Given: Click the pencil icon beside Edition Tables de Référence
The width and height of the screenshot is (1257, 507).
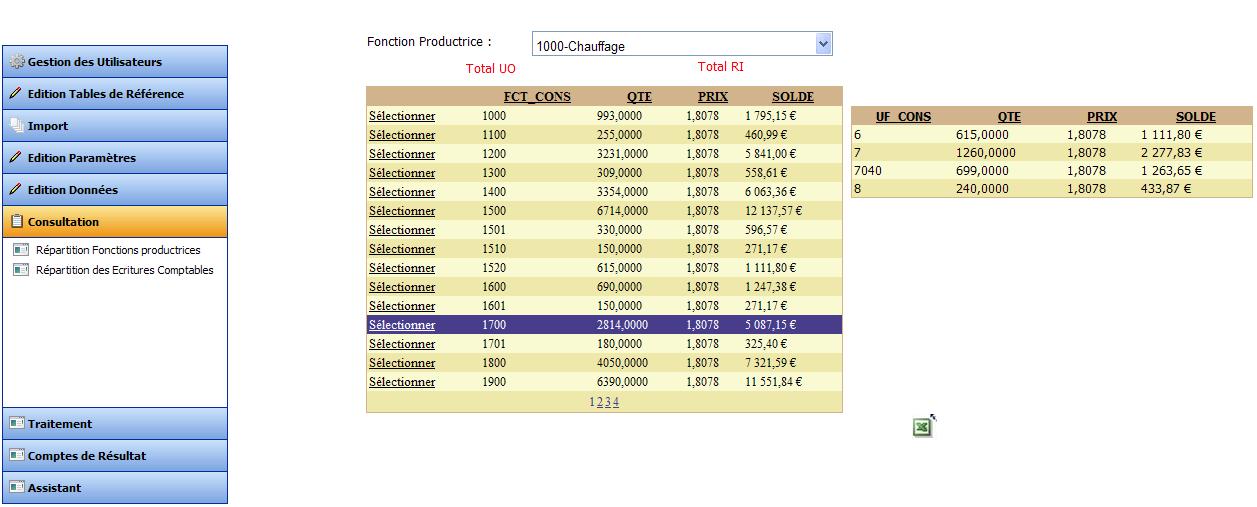Looking at the screenshot, I should click(x=16, y=94).
